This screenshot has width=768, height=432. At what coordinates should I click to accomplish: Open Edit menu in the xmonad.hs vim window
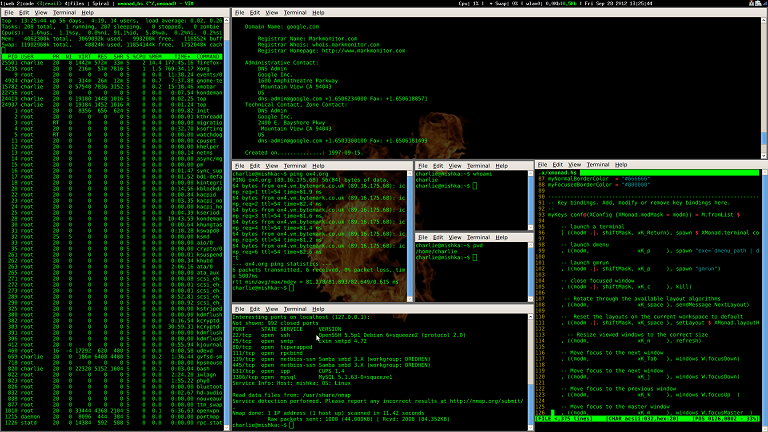[557, 165]
